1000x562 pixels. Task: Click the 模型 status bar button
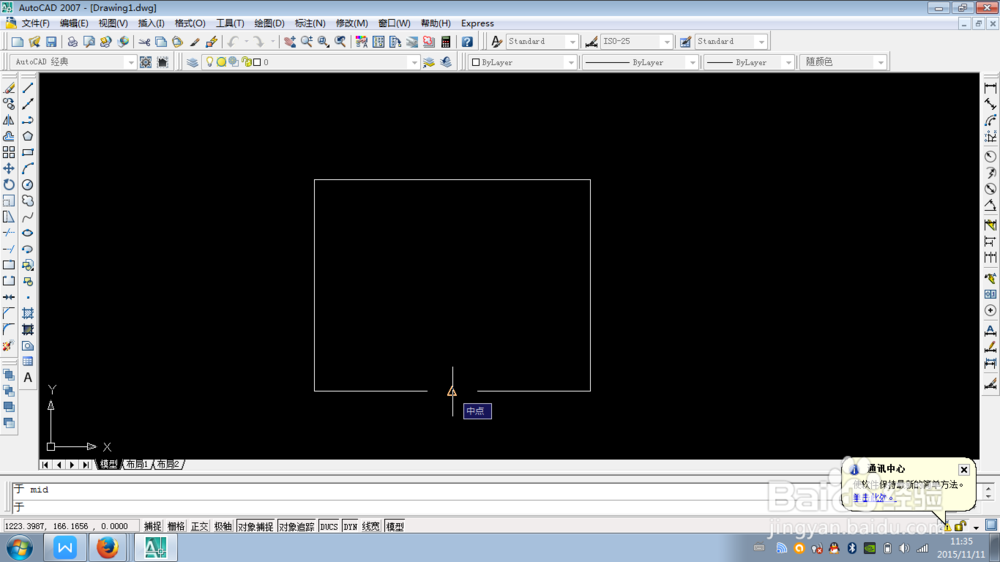click(395, 526)
